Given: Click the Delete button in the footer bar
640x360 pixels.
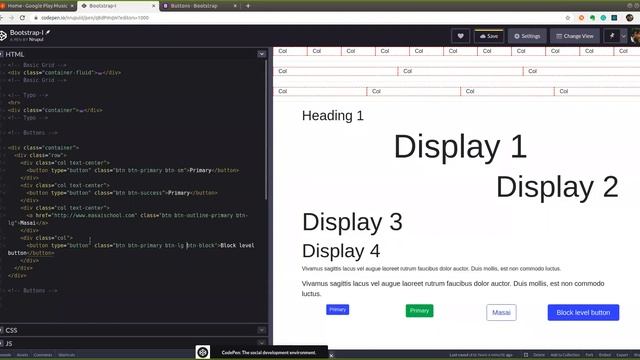Looking at the screenshot, I should 539,355.
